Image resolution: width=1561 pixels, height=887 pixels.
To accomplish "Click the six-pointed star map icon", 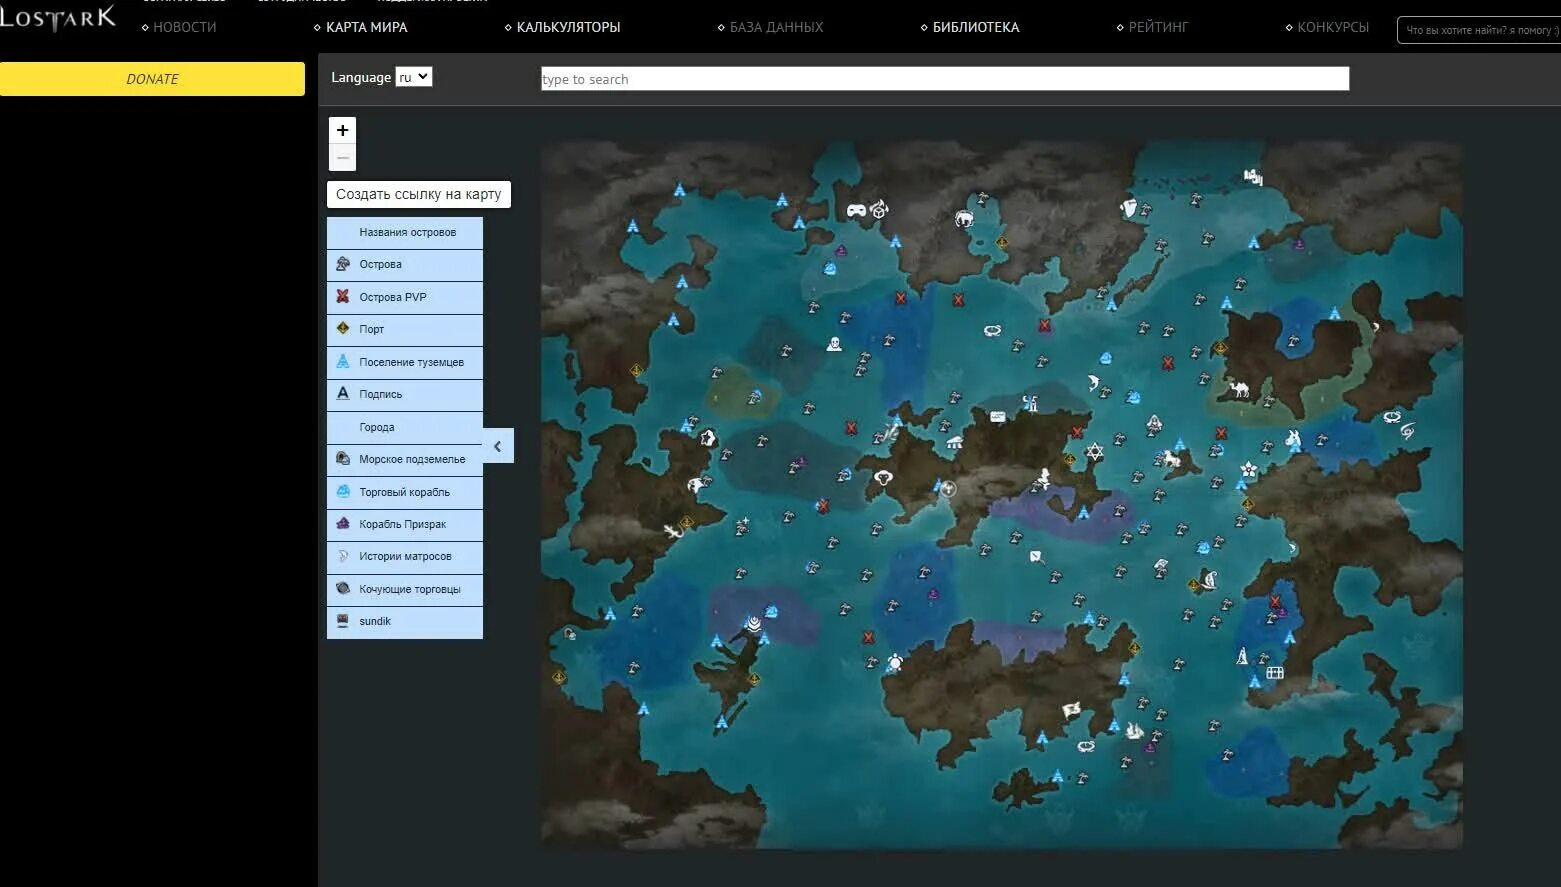I will click(1095, 452).
